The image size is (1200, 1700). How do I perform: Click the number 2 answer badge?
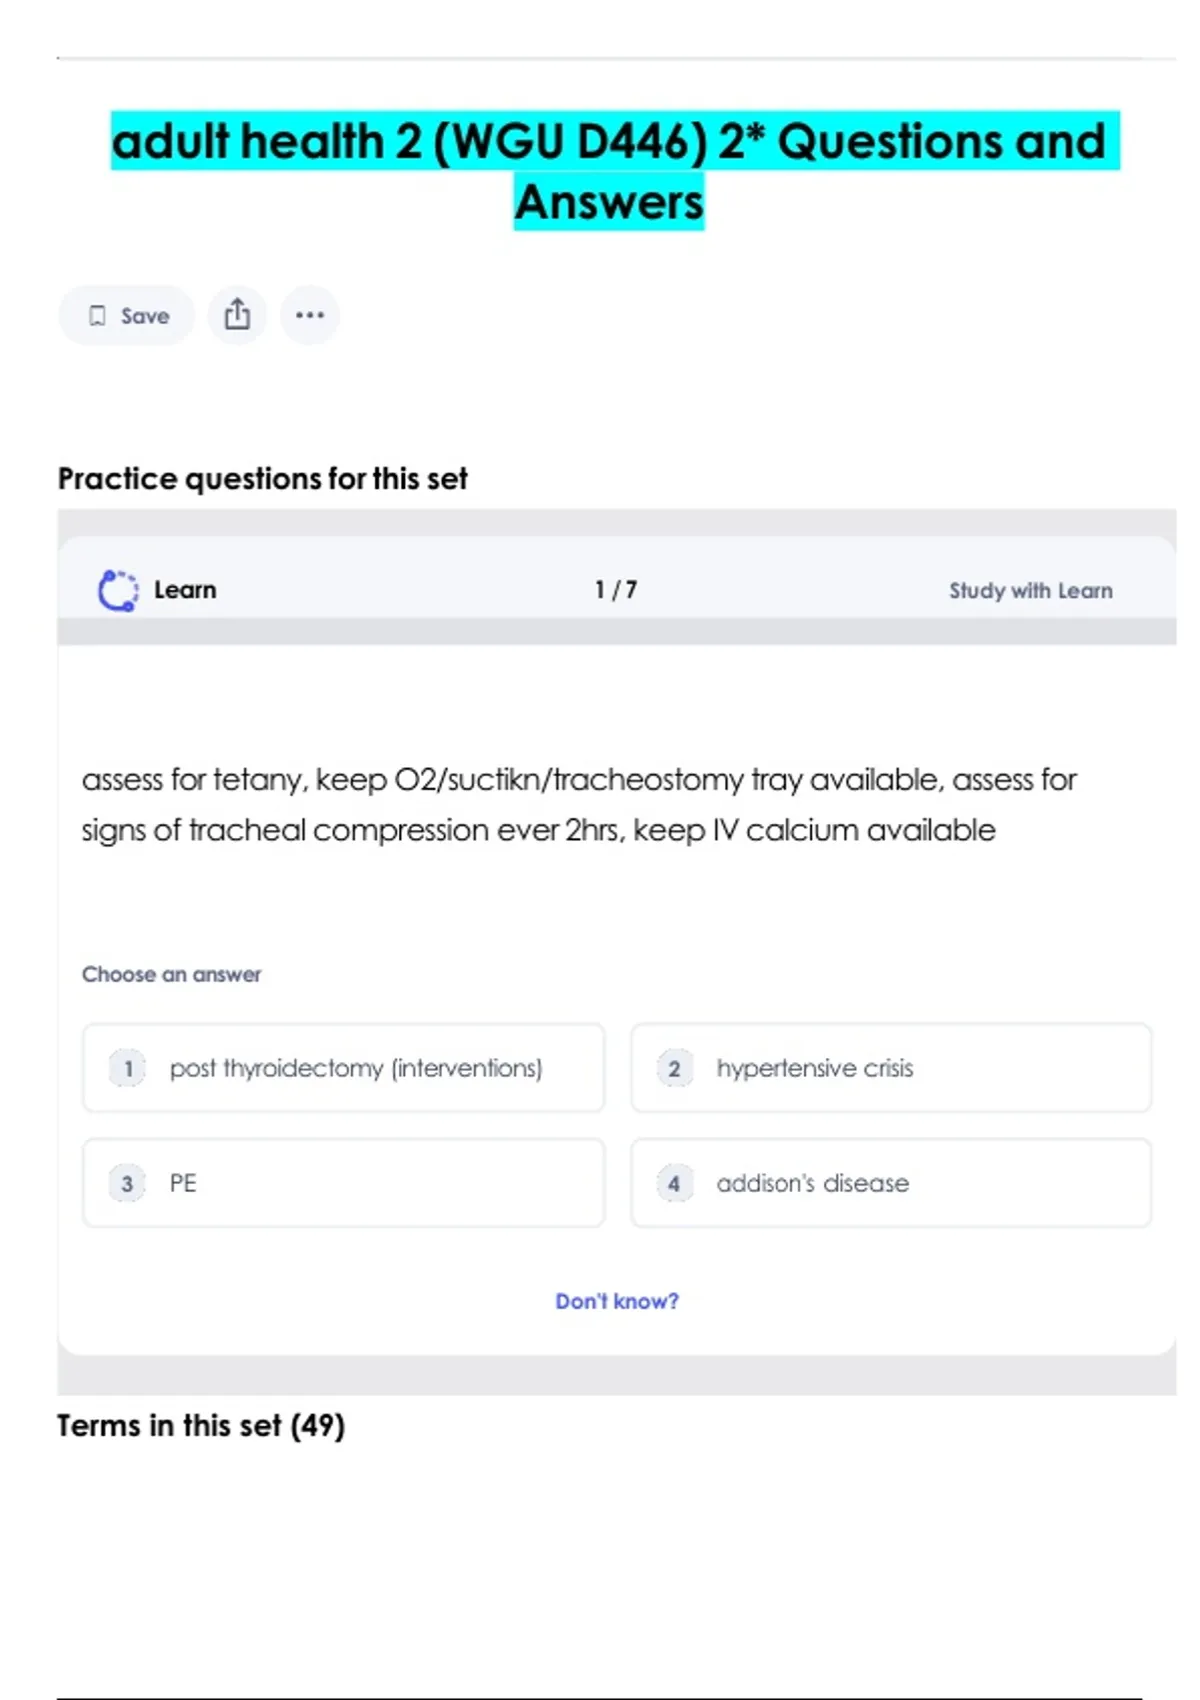674,1068
